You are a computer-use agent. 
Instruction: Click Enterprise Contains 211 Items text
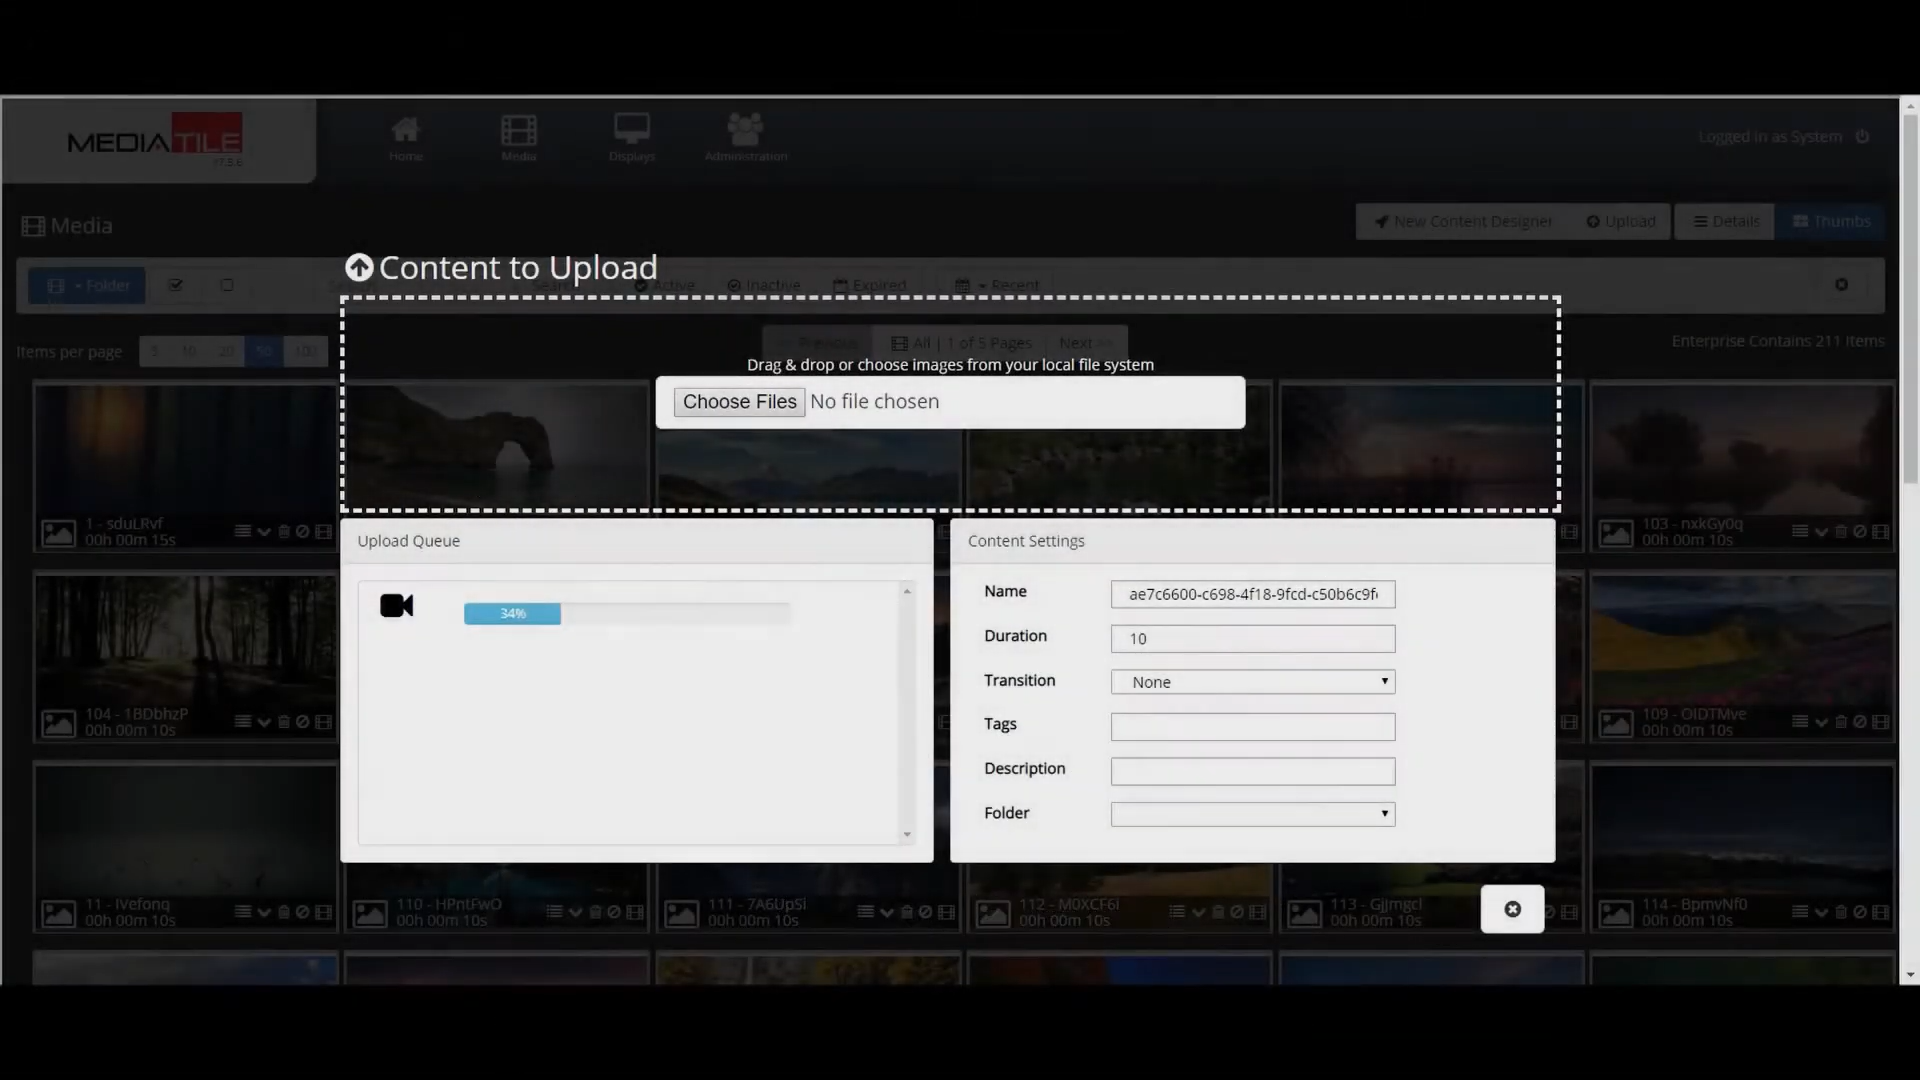click(x=1777, y=341)
